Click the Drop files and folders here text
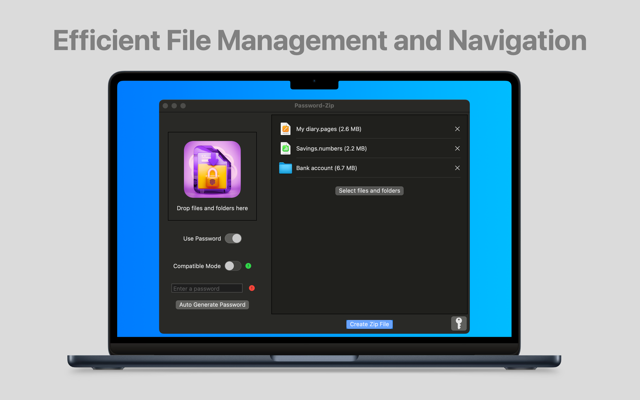Image resolution: width=640 pixels, height=400 pixels. coord(212,208)
